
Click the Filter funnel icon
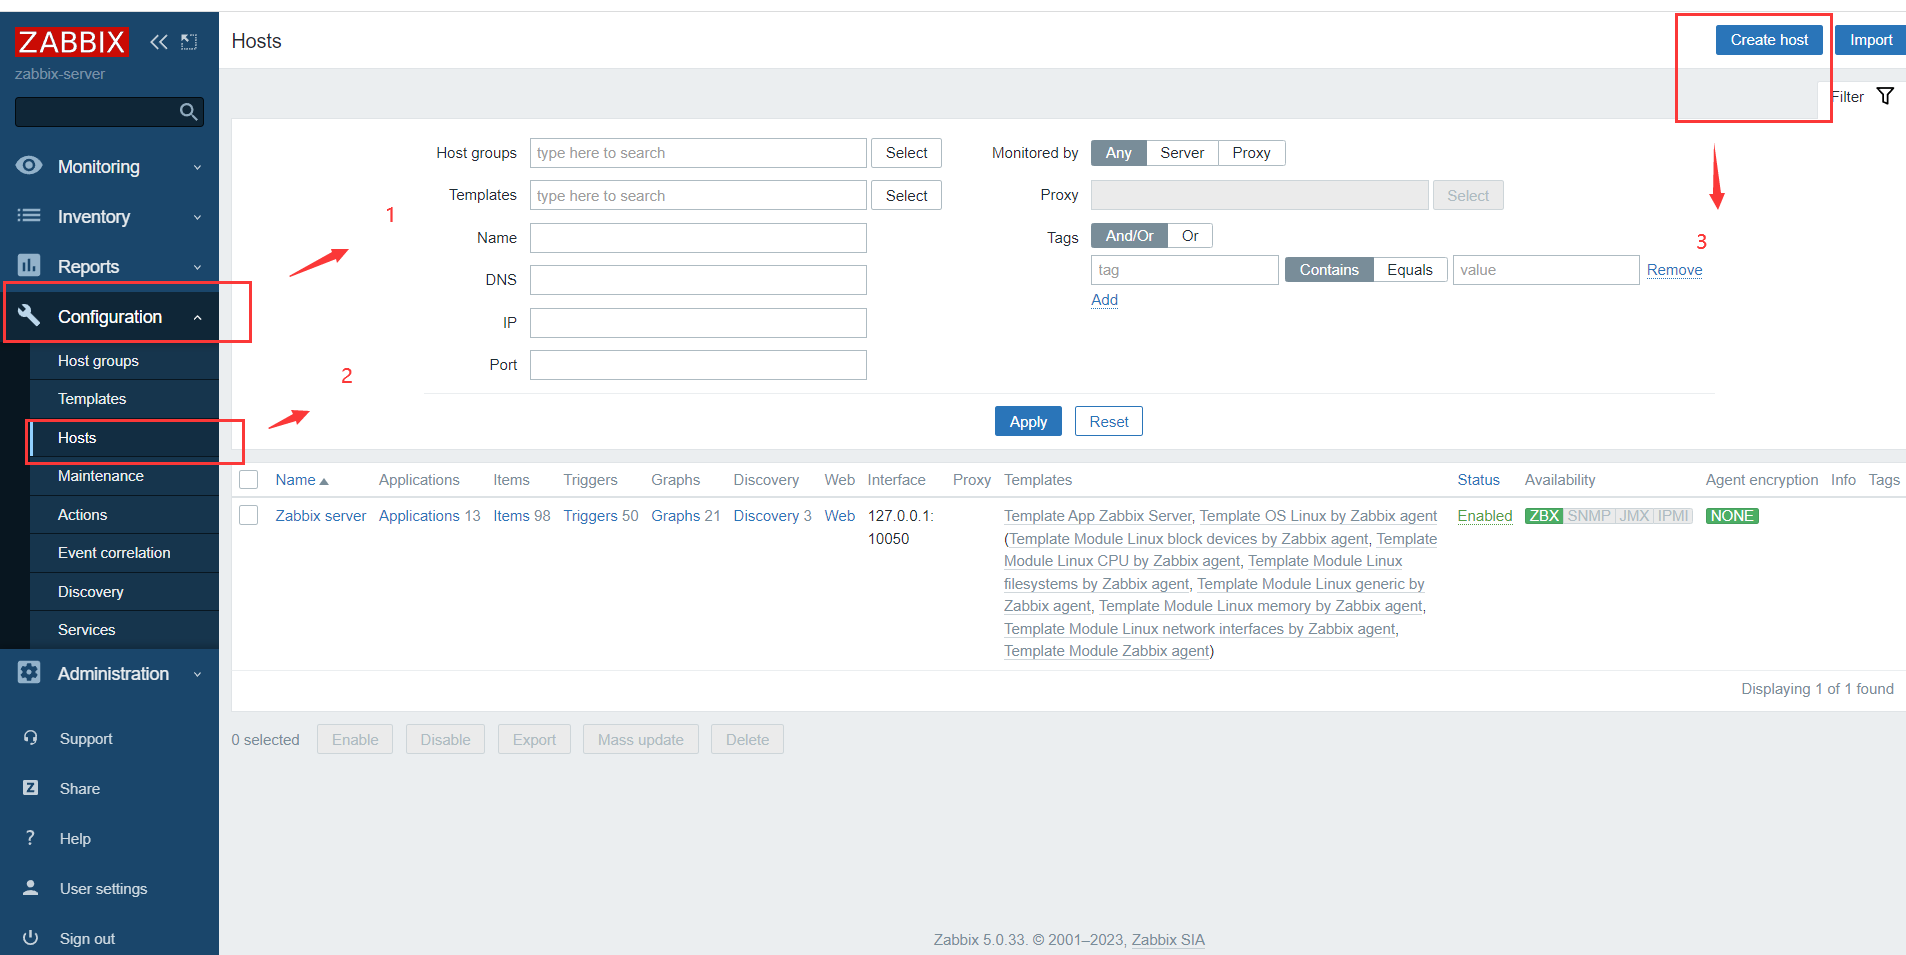point(1885,96)
